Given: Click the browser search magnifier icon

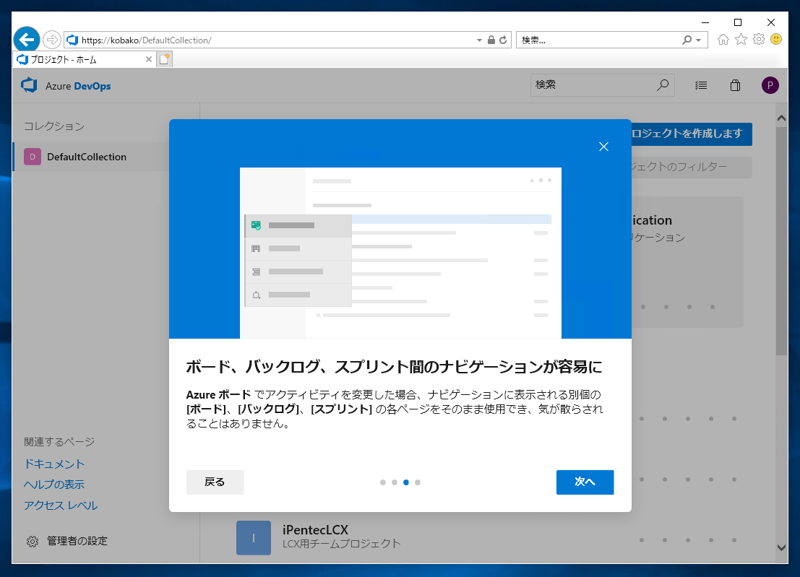Looking at the screenshot, I should (687, 40).
